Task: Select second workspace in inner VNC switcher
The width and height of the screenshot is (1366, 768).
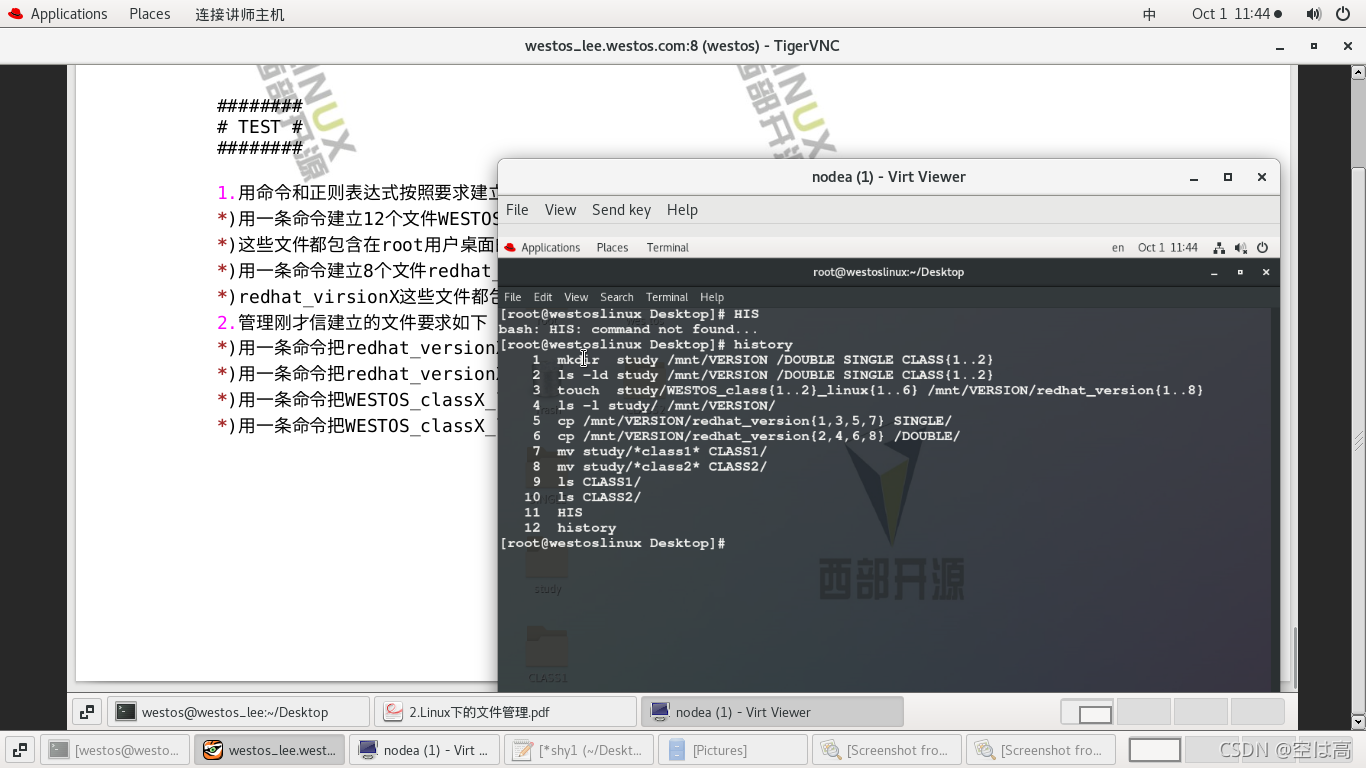Action: pyautogui.click(x=1143, y=712)
